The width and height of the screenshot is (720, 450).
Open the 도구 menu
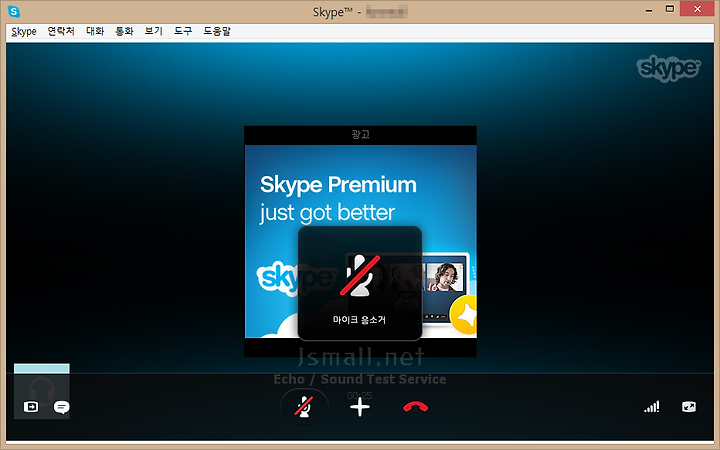(x=183, y=31)
